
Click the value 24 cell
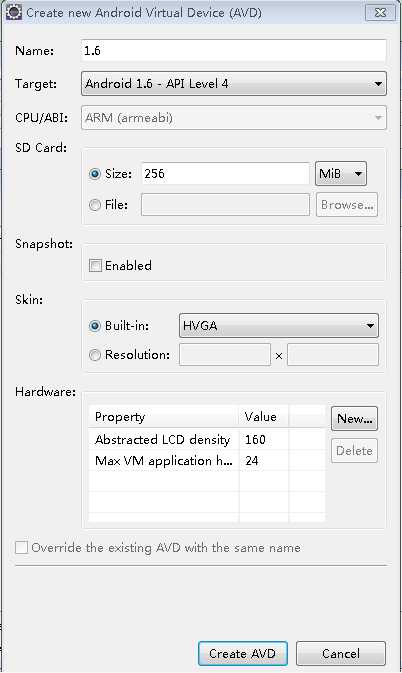click(x=264, y=461)
